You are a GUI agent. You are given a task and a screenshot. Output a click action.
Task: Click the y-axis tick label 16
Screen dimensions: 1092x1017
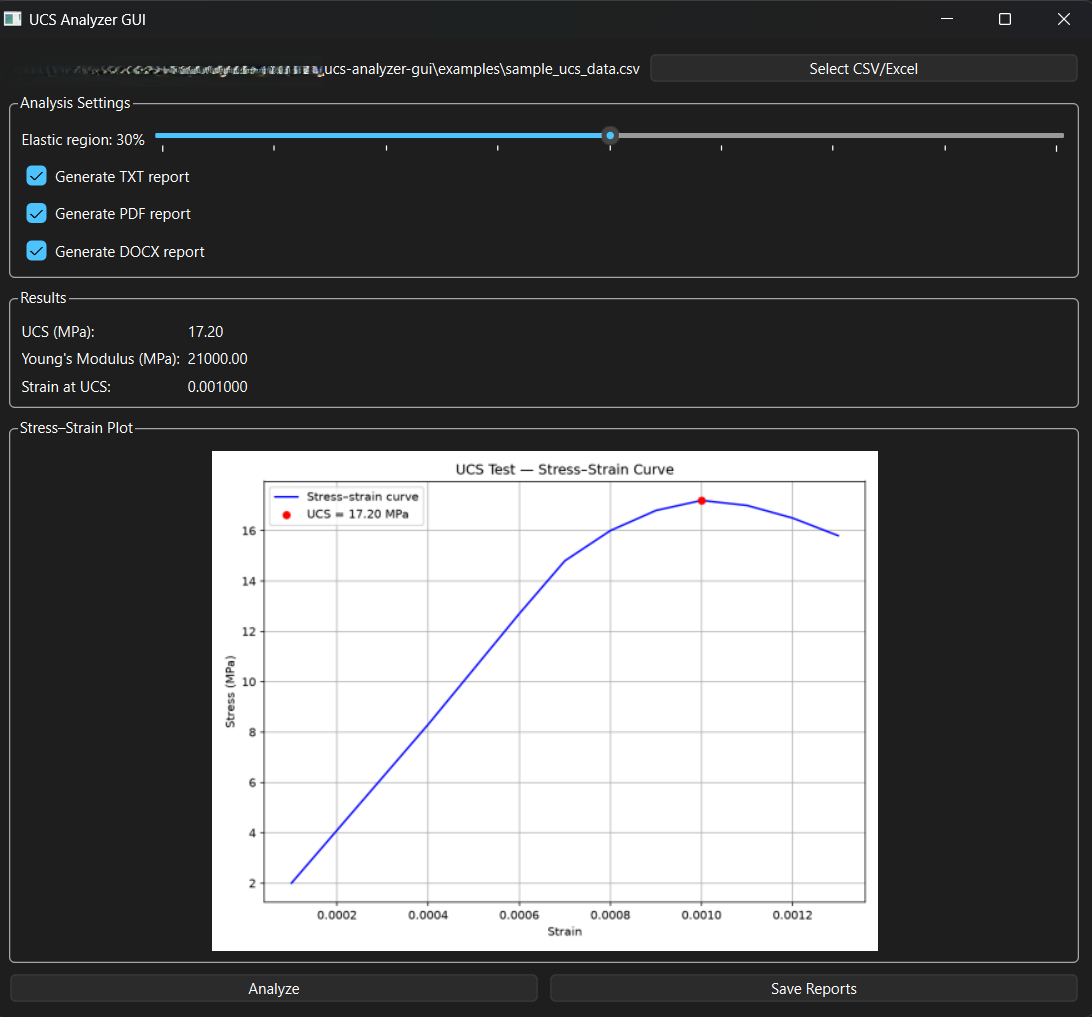249,531
